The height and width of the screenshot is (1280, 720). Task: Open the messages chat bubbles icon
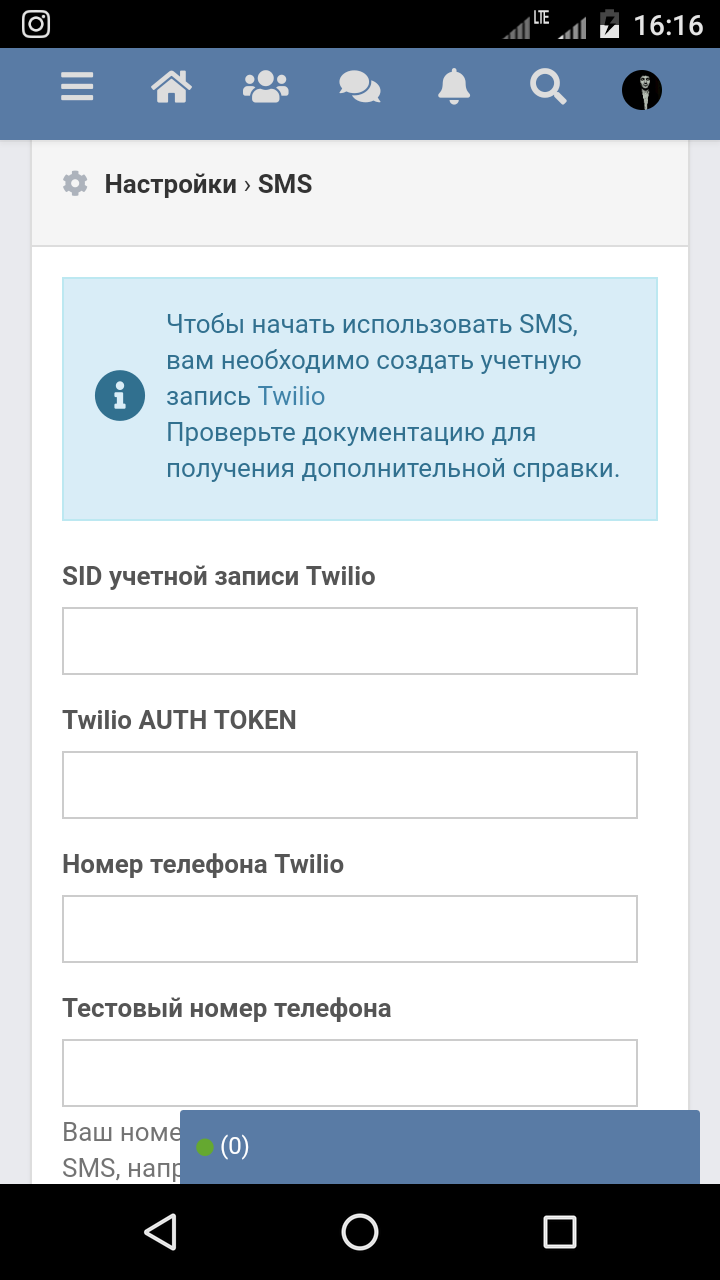pyautogui.click(x=359, y=87)
